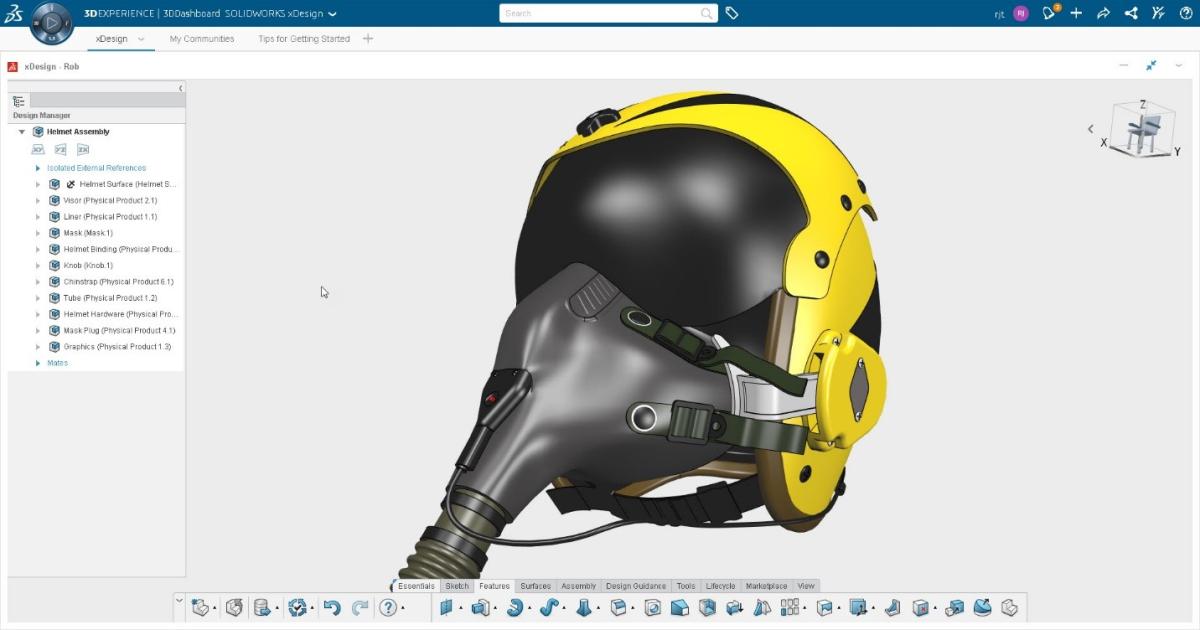The height and width of the screenshot is (630, 1200).
Task: Click the notifications bell in the top bar
Action: pyautogui.click(x=1048, y=13)
